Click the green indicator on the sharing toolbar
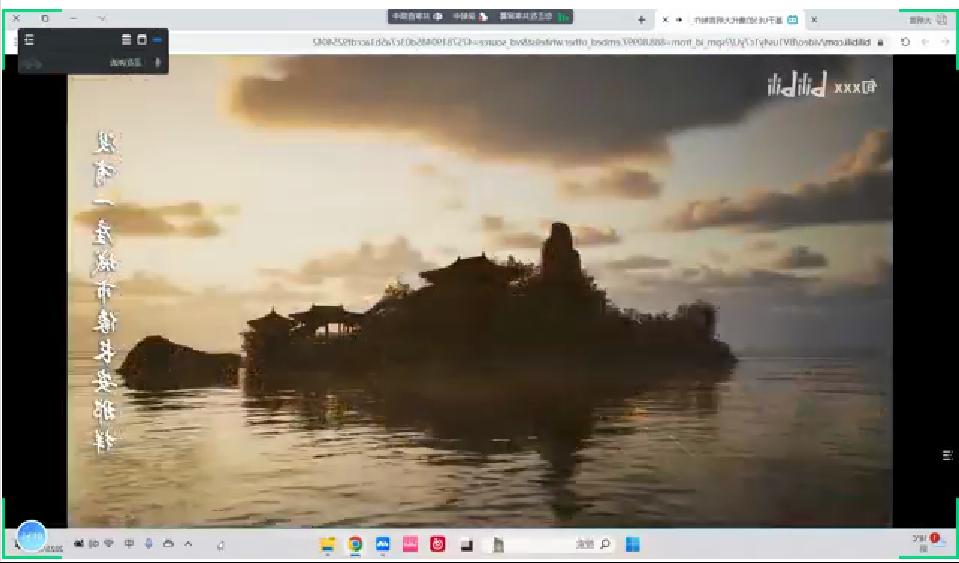 [564, 17]
